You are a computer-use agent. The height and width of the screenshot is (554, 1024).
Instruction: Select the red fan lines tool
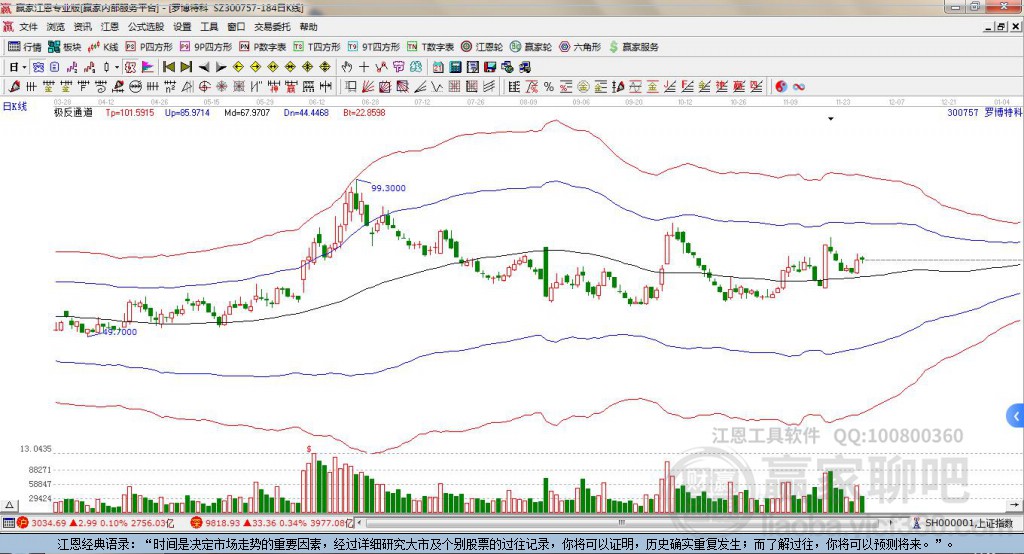[x=367, y=86]
